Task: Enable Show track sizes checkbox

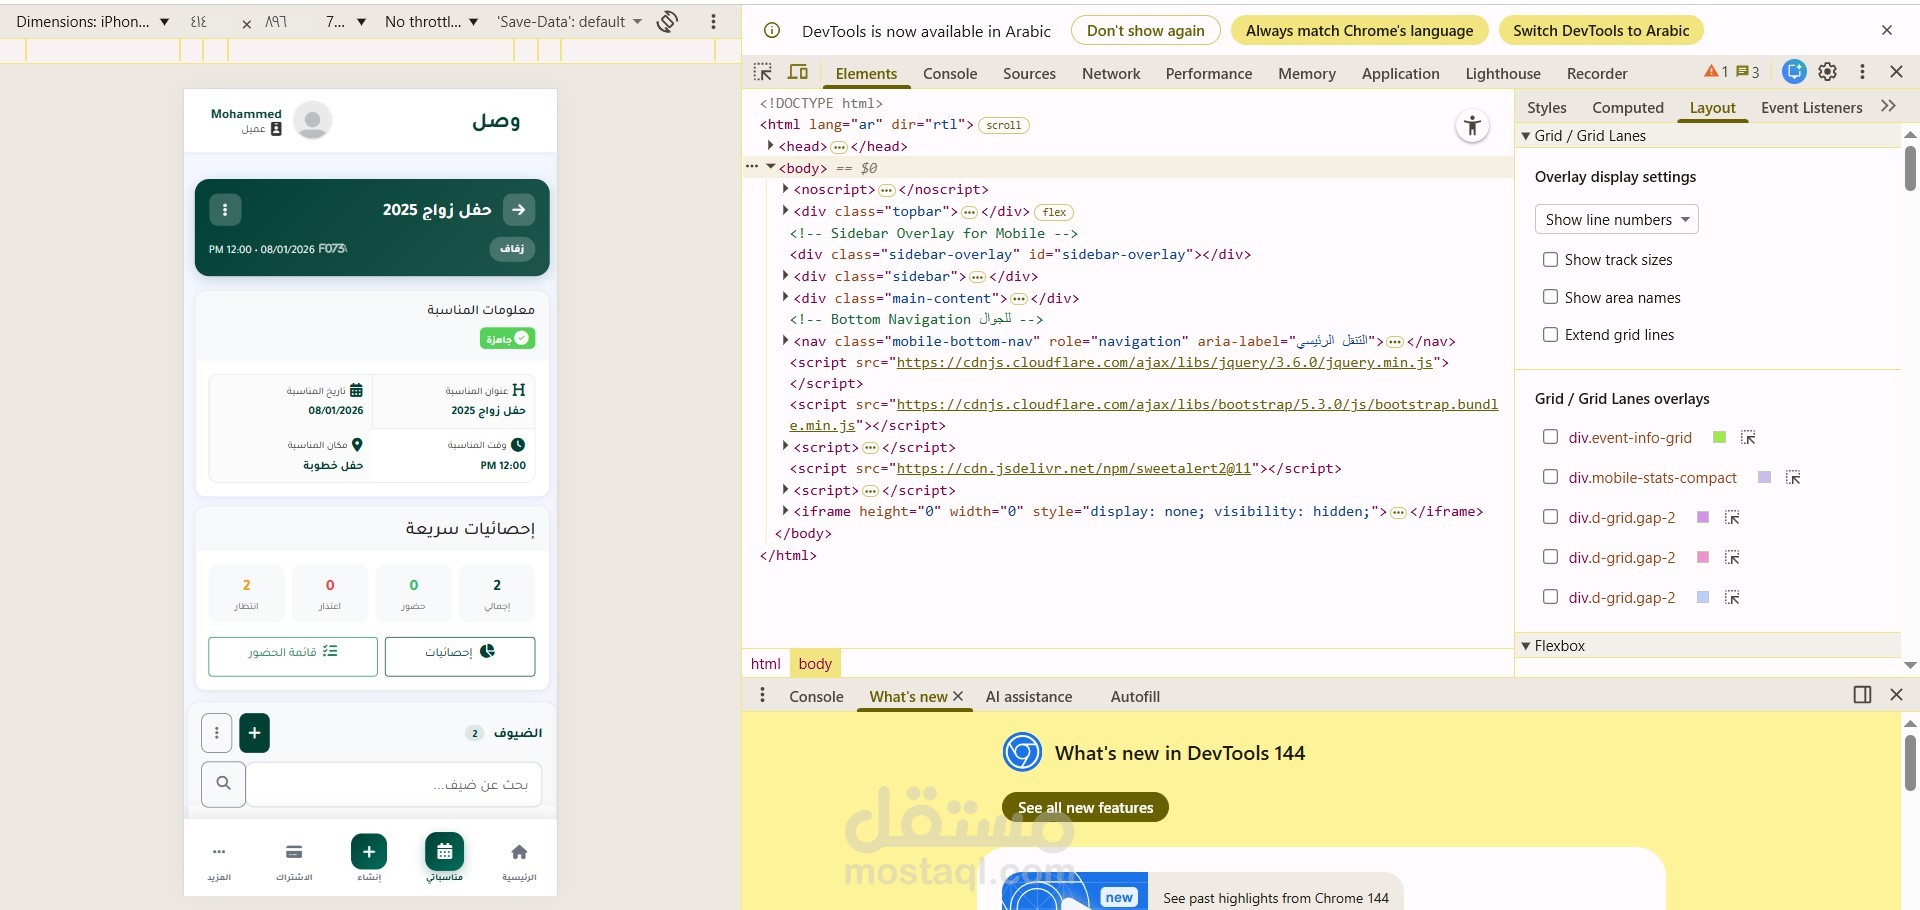Action: [x=1550, y=260]
